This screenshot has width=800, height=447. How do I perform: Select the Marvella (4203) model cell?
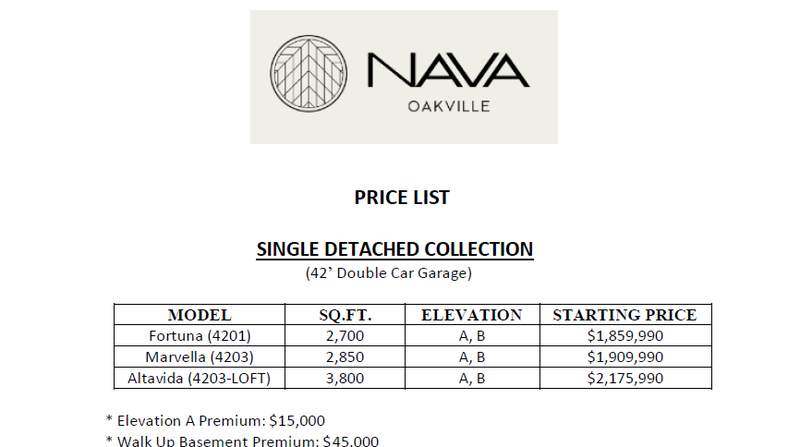tap(199, 357)
